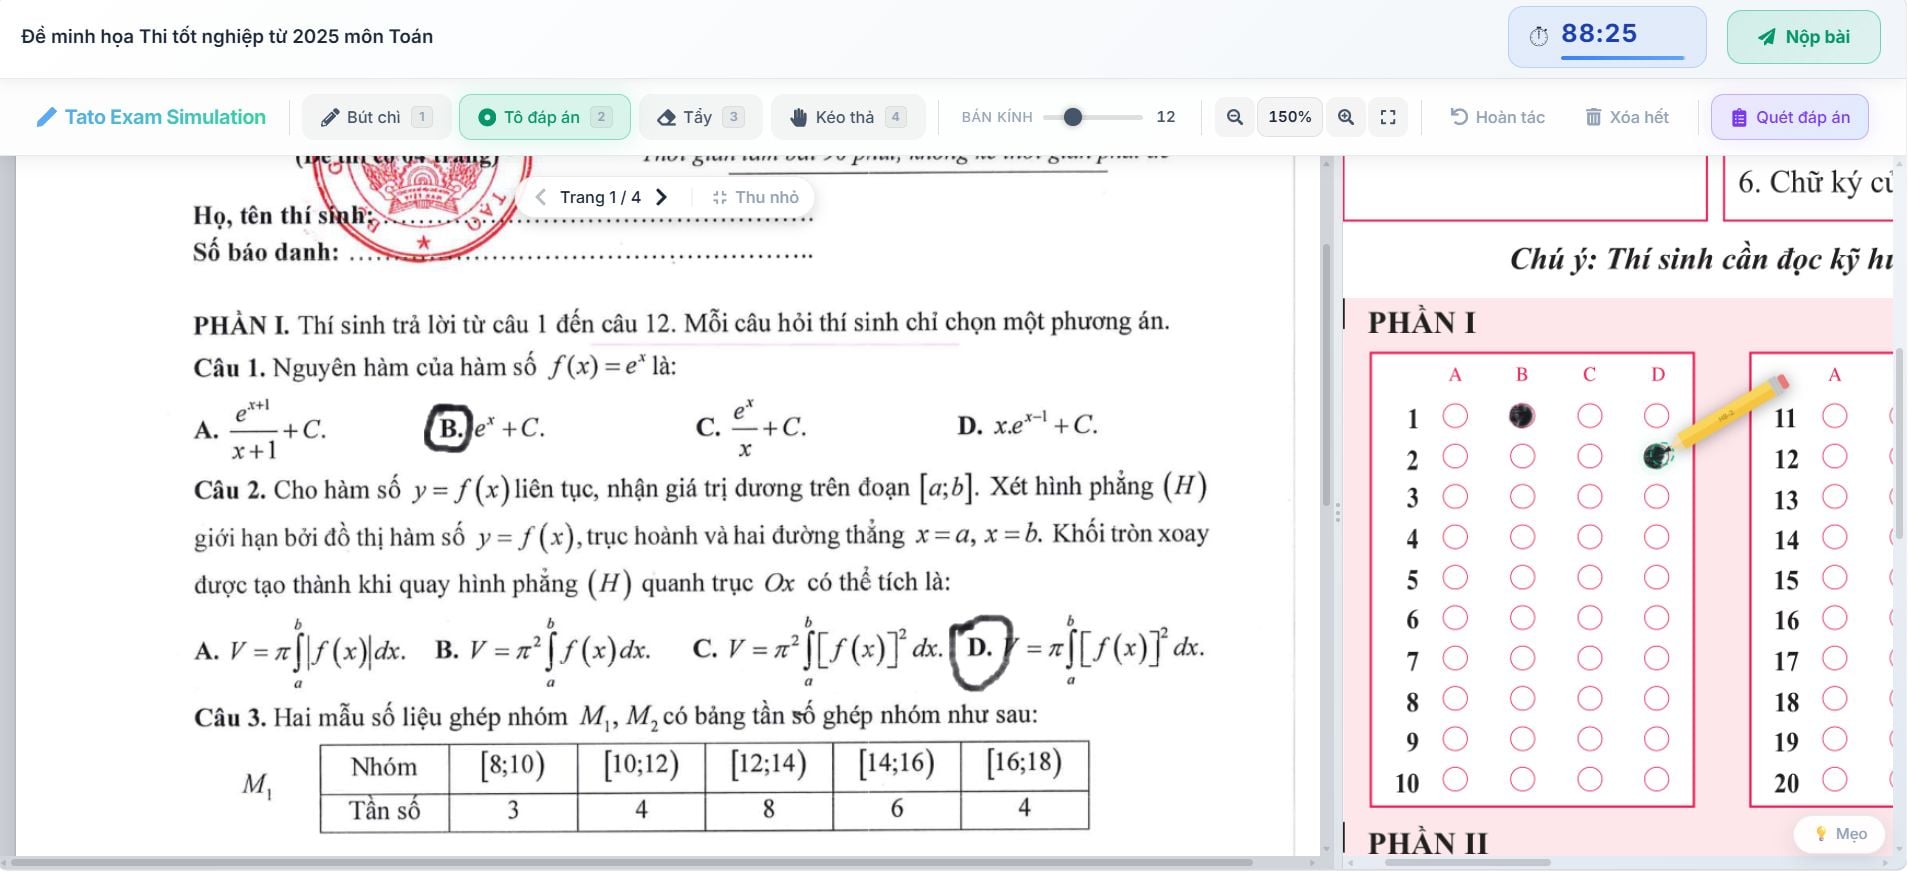Image resolution: width=1908 pixels, height=872 pixels.
Task: Fill bubble A for question 7
Action: click(1455, 659)
